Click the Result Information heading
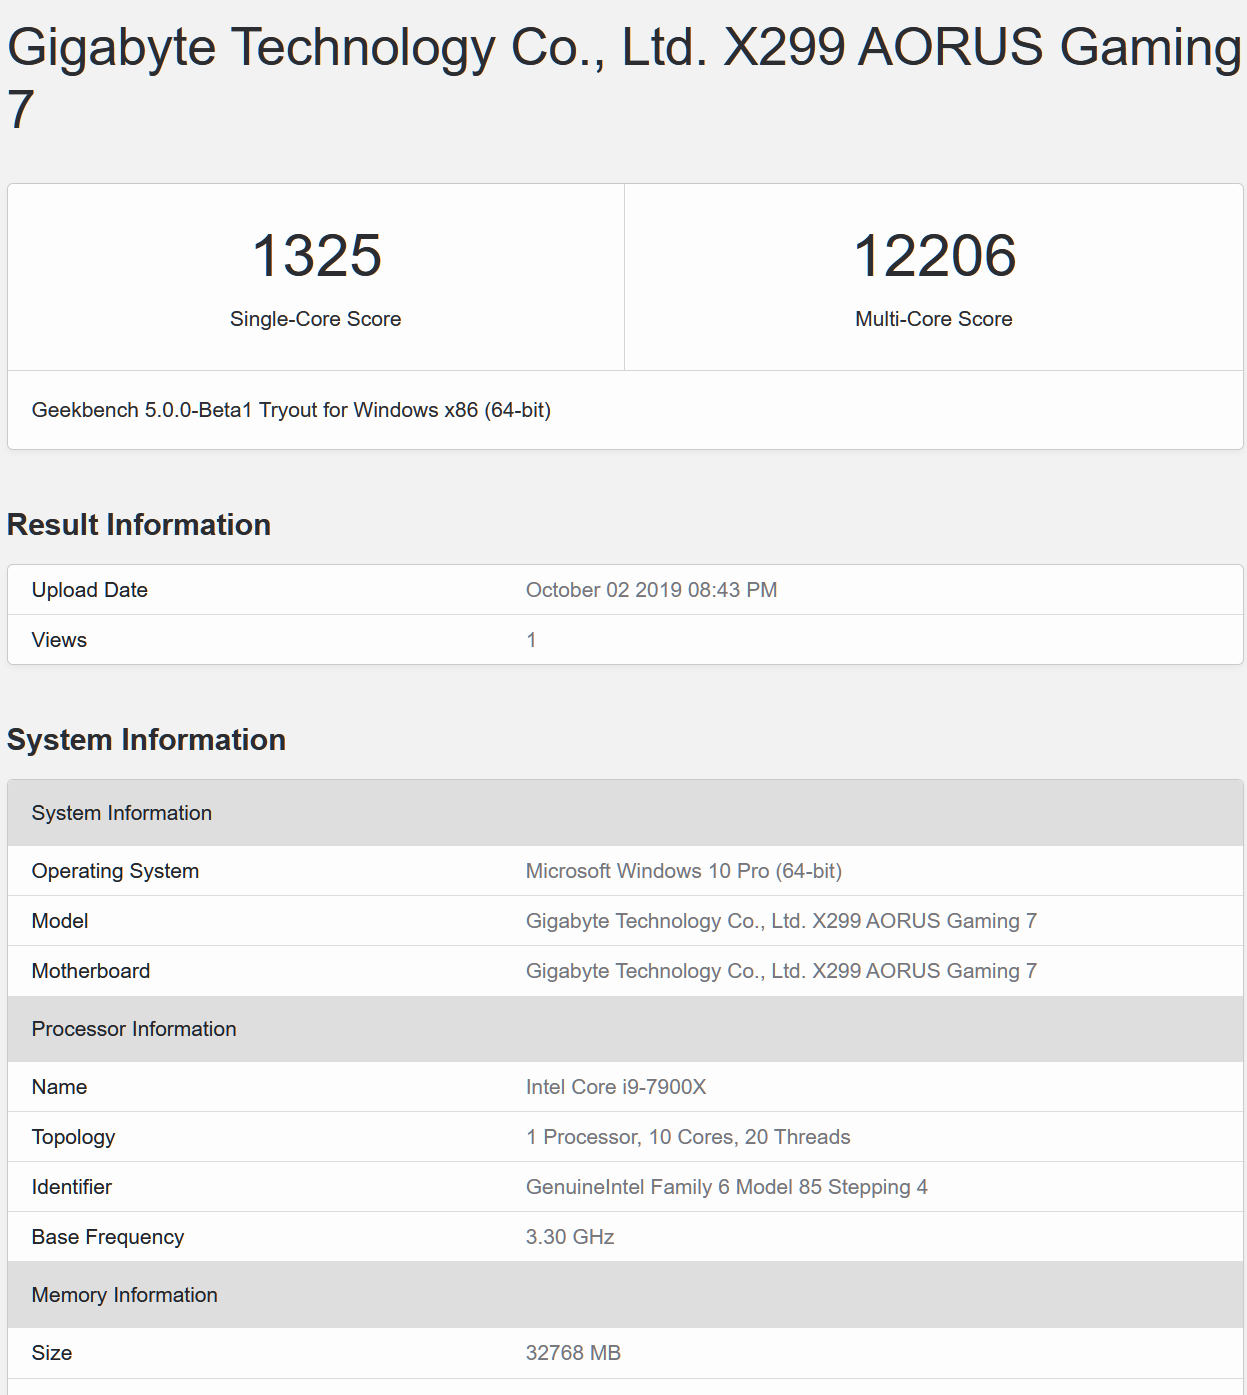This screenshot has height=1395, width=1247. tap(139, 525)
